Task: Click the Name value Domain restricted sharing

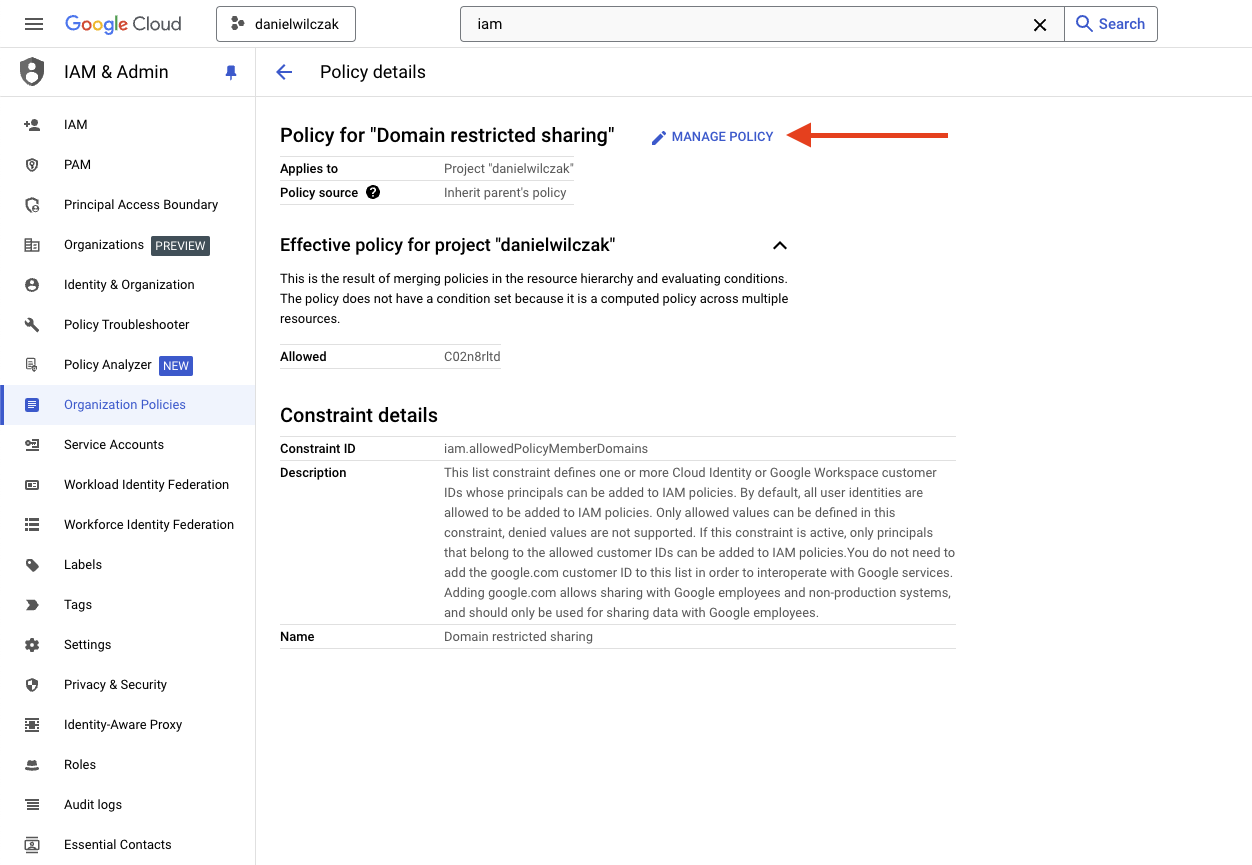Action: coord(518,637)
